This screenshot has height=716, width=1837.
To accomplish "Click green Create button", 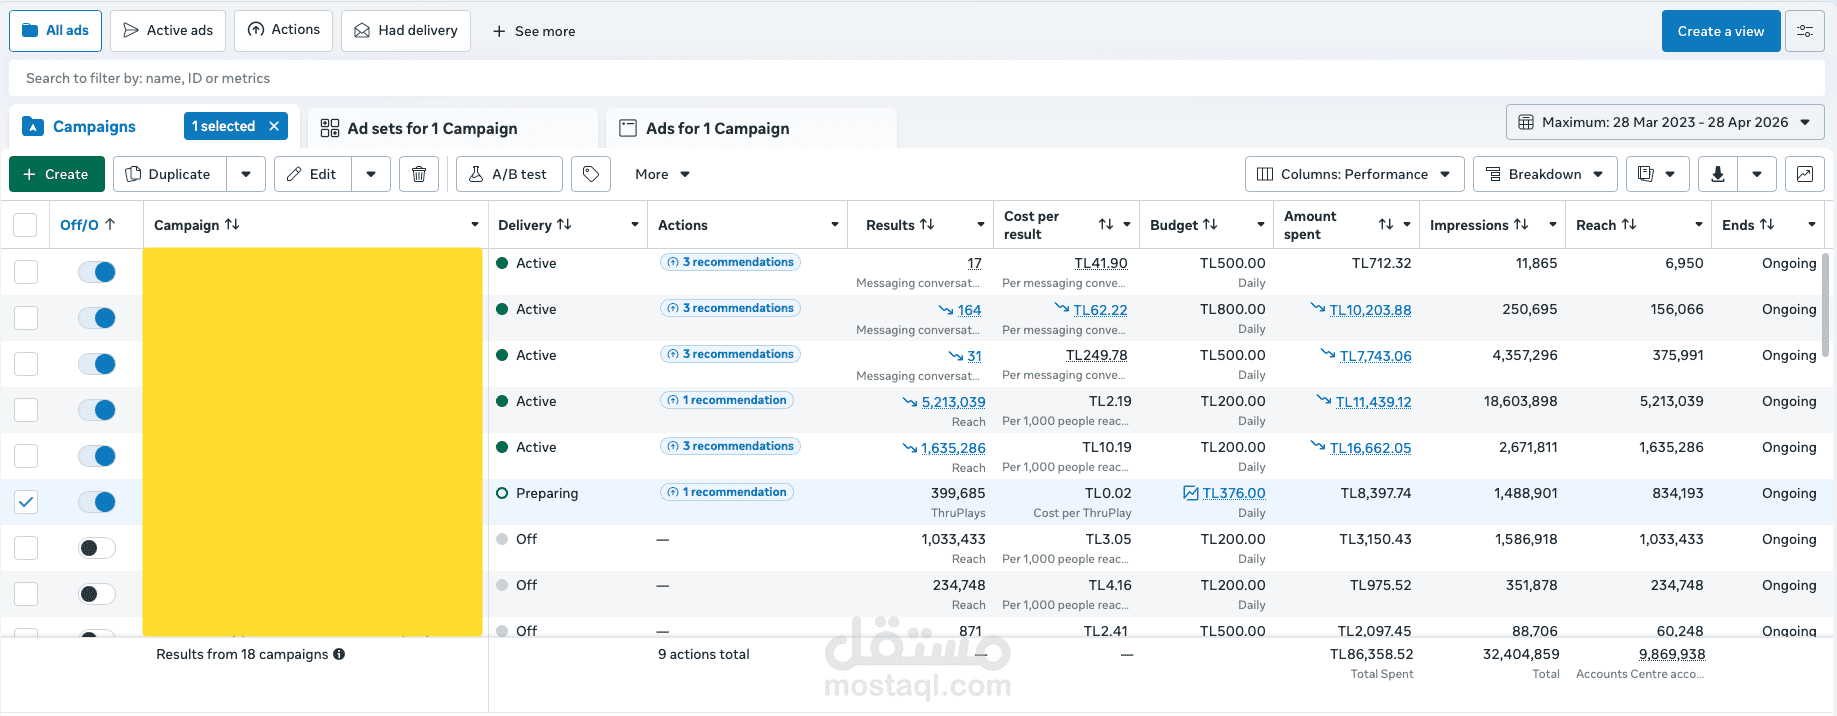I will point(56,174).
